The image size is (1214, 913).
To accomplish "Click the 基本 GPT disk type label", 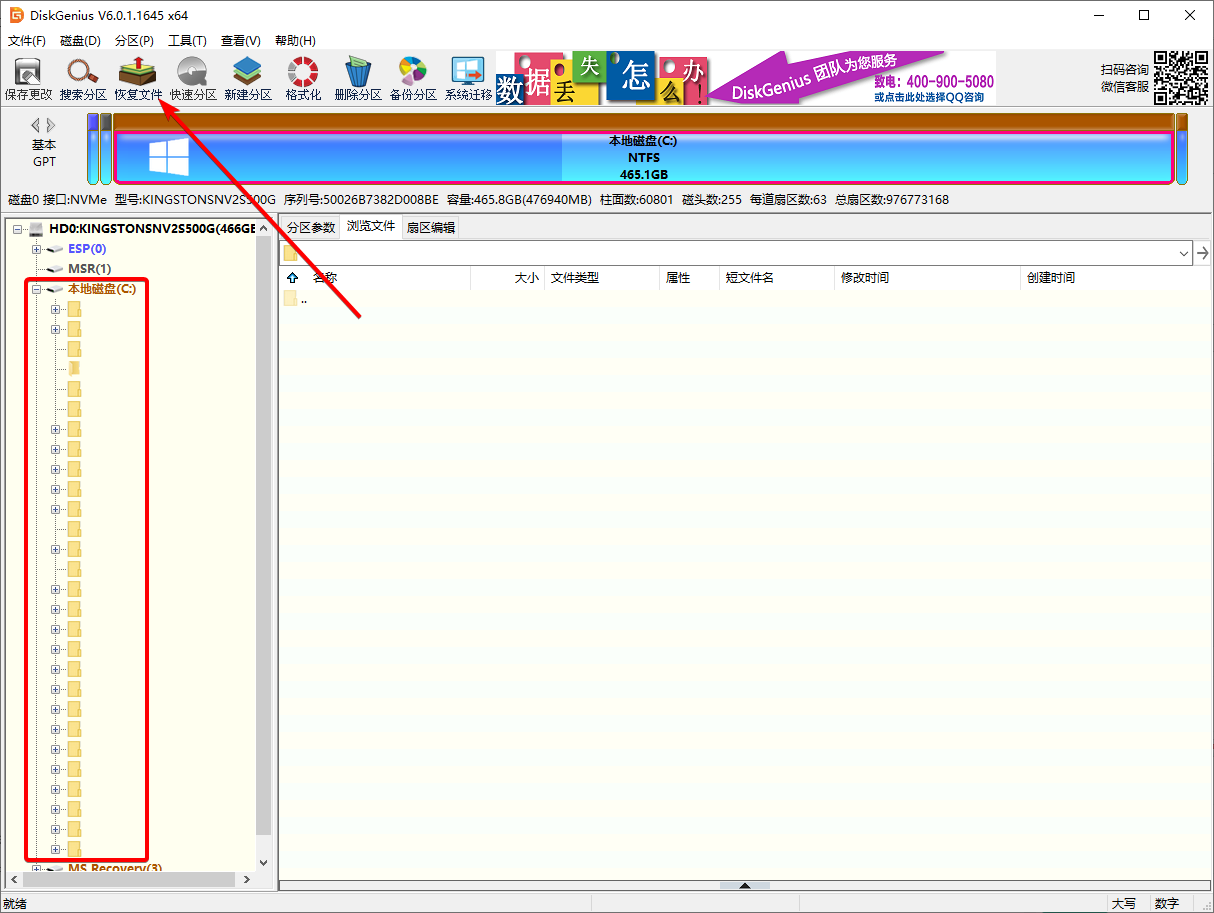I will tap(44, 153).
